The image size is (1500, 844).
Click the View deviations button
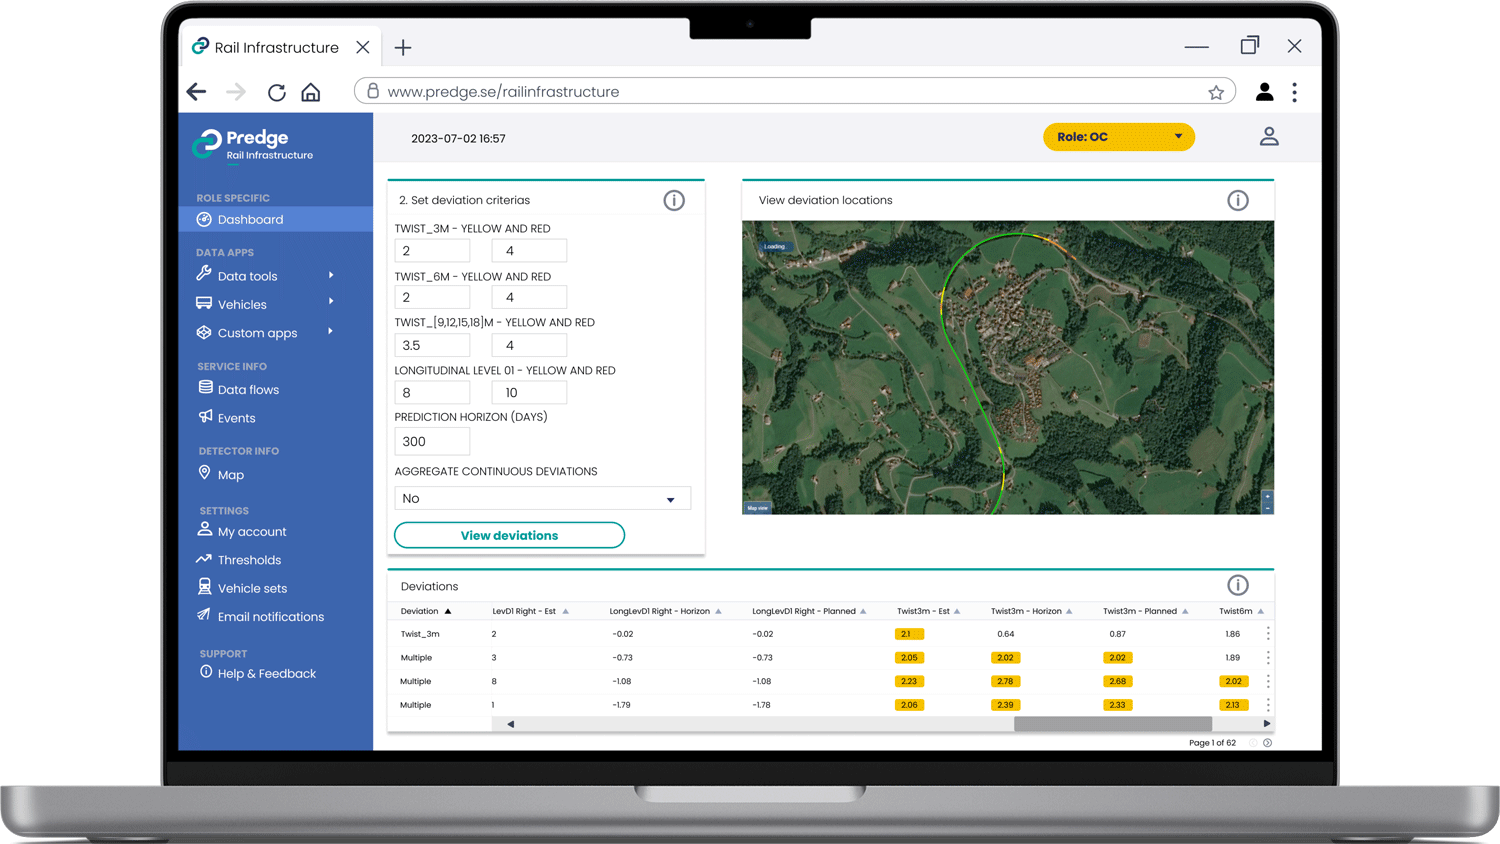(x=509, y=535)
